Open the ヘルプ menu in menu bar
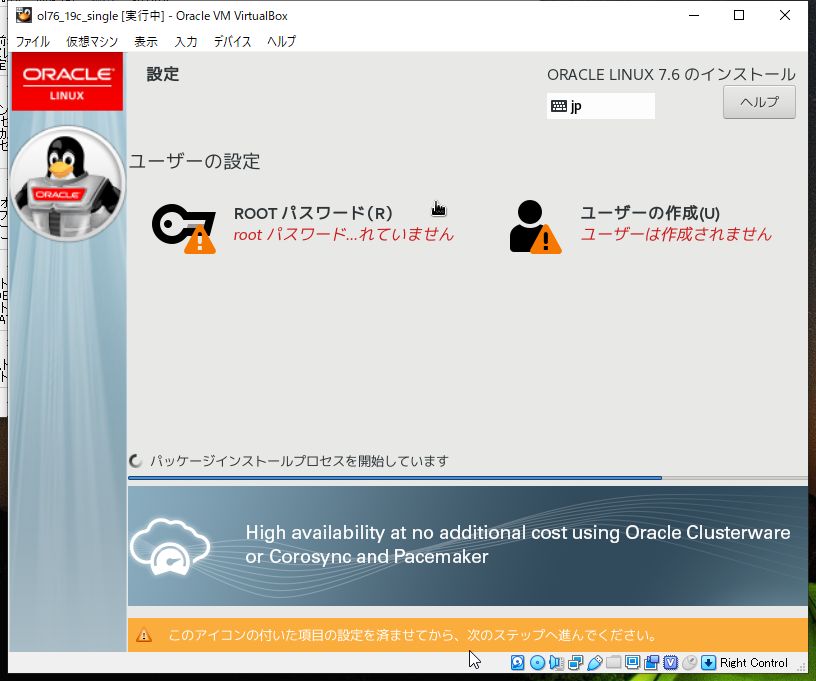The height and width of the screenshot is (681, 816). pos(282,41)
